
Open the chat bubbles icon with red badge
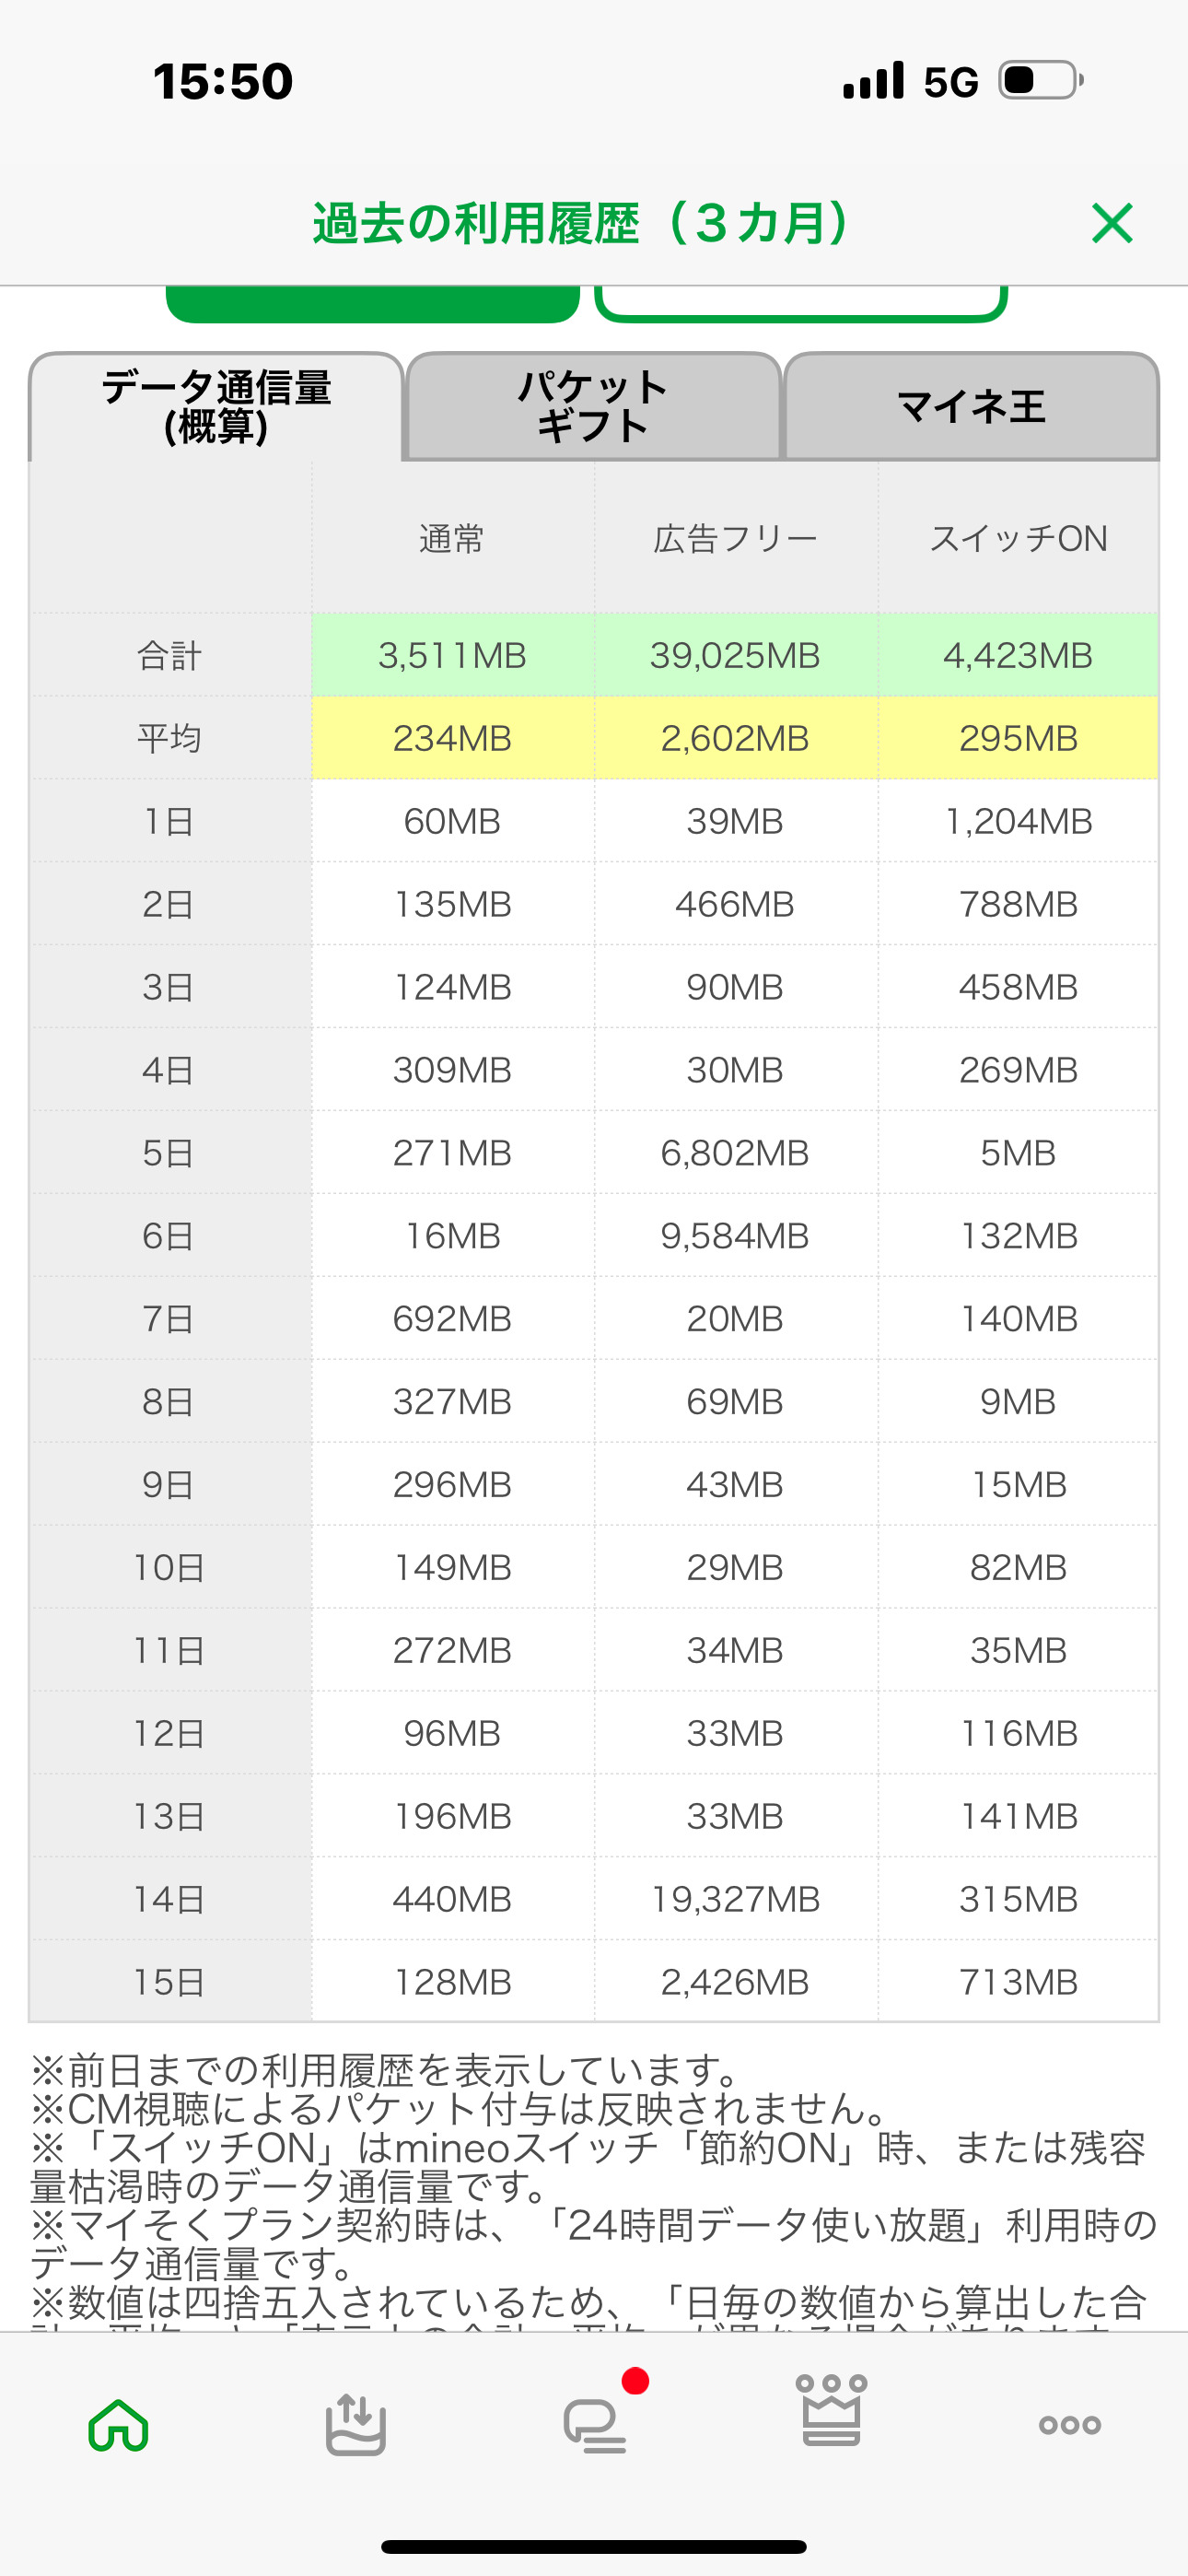click(x=596, y=2425)
